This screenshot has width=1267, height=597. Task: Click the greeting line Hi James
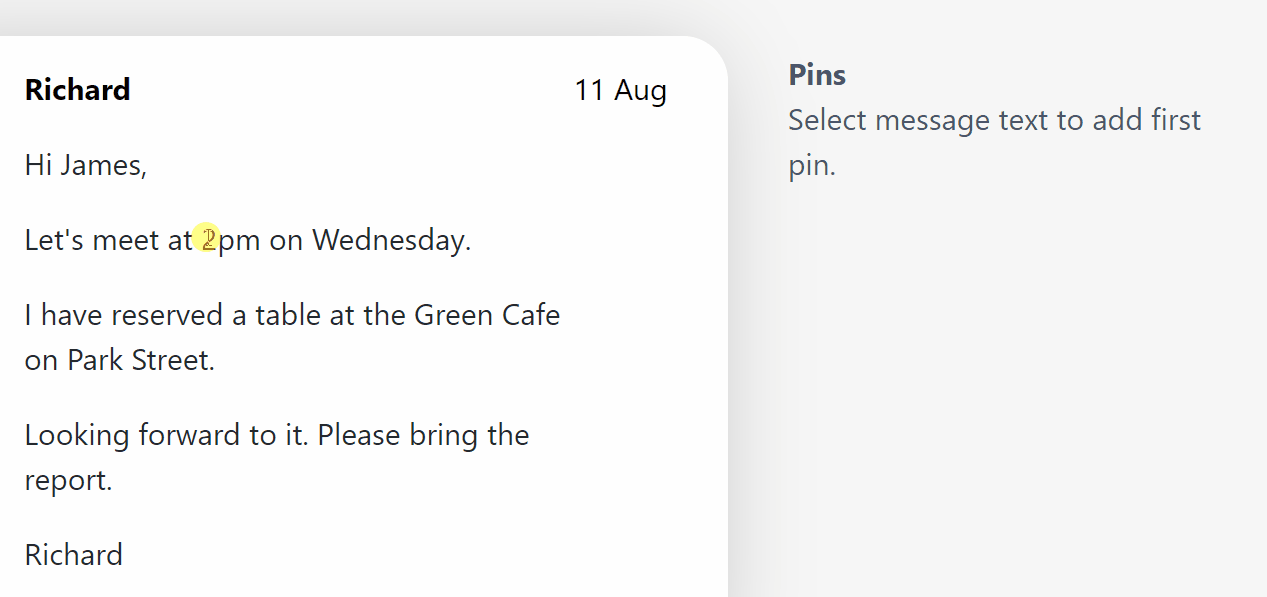click(x=86, y=165)
